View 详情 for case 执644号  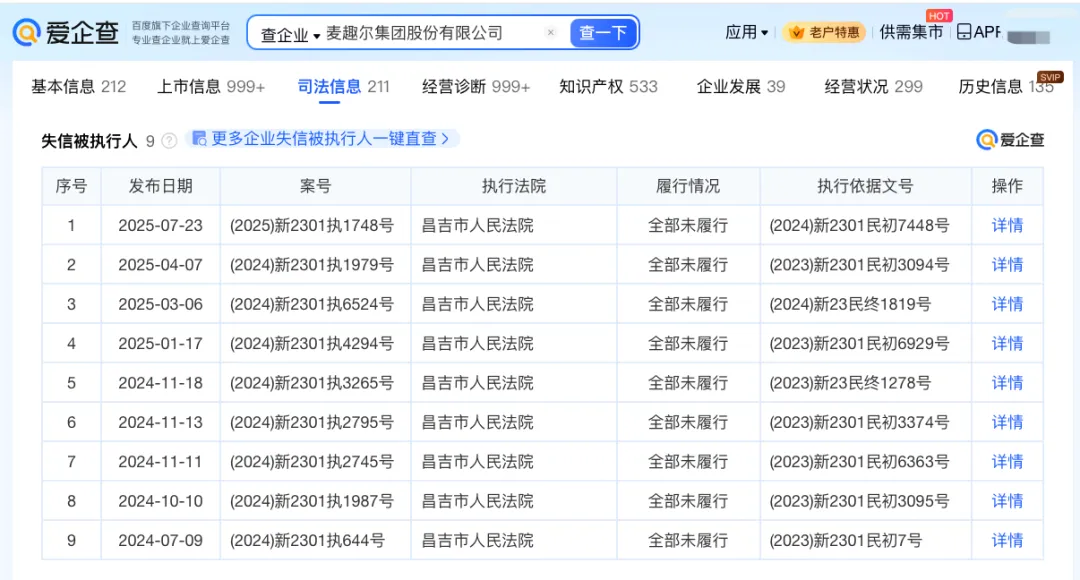pyautogui.click(x=1007, y=541)
